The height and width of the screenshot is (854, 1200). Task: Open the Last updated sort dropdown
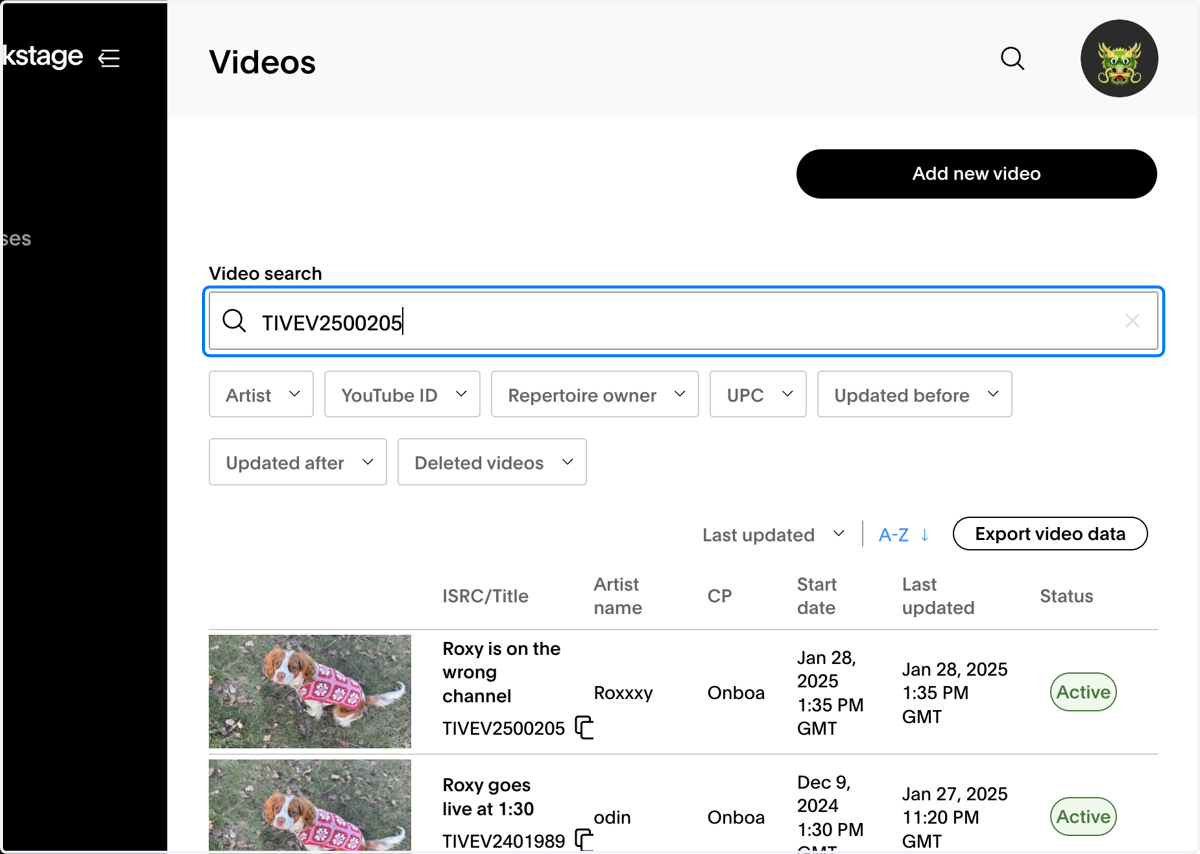click(773, 535)
